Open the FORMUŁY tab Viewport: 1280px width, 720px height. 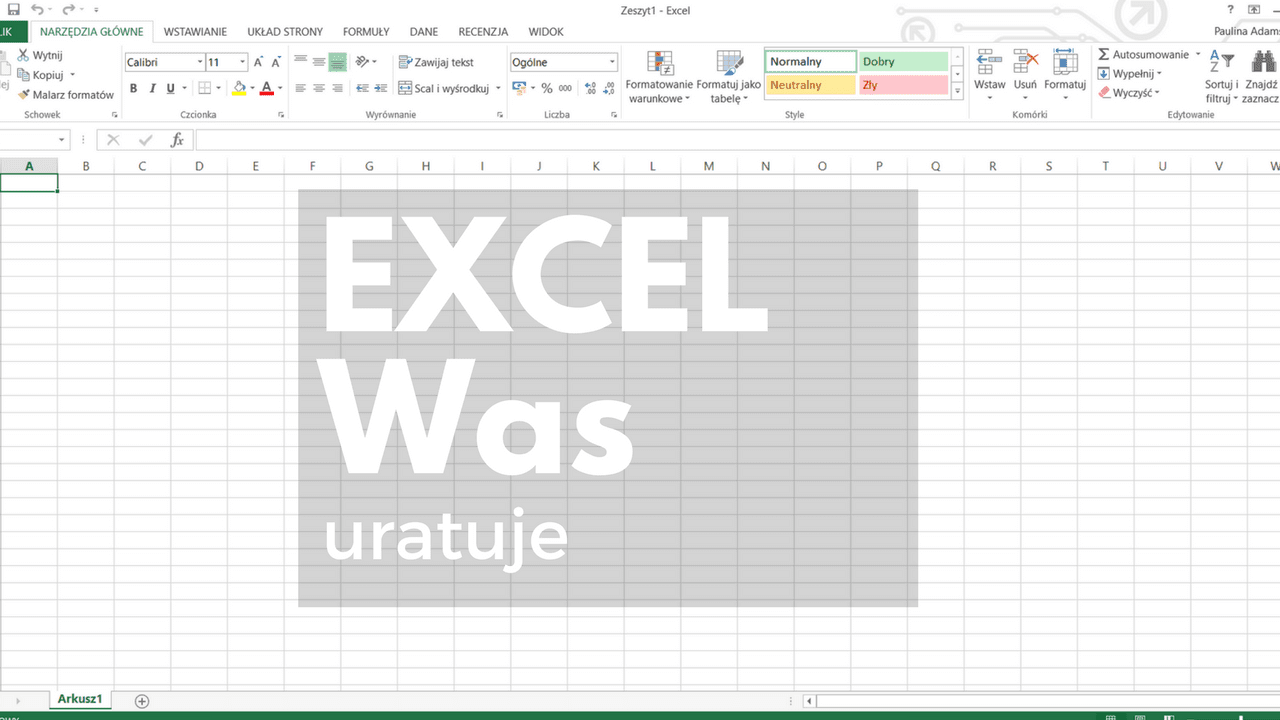point(366,32)
